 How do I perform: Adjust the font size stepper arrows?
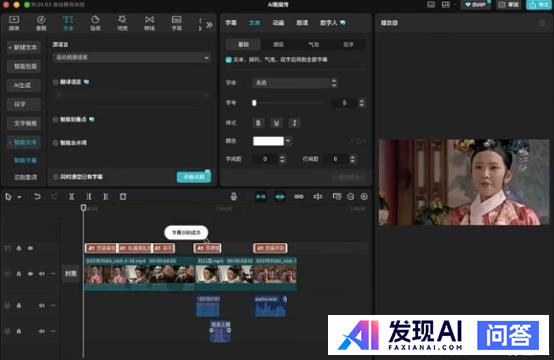point(361,103)
